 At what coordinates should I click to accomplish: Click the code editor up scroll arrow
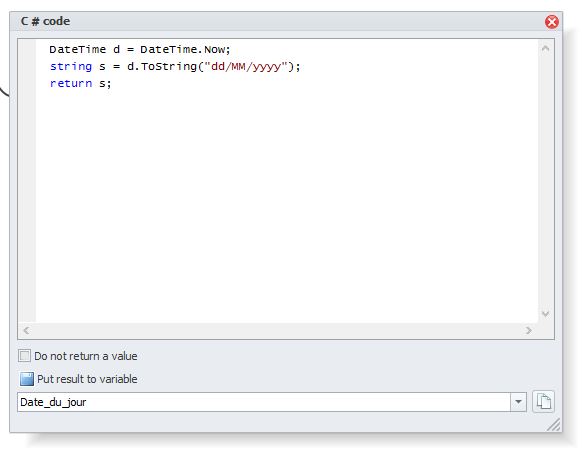(x=545, y=48)
